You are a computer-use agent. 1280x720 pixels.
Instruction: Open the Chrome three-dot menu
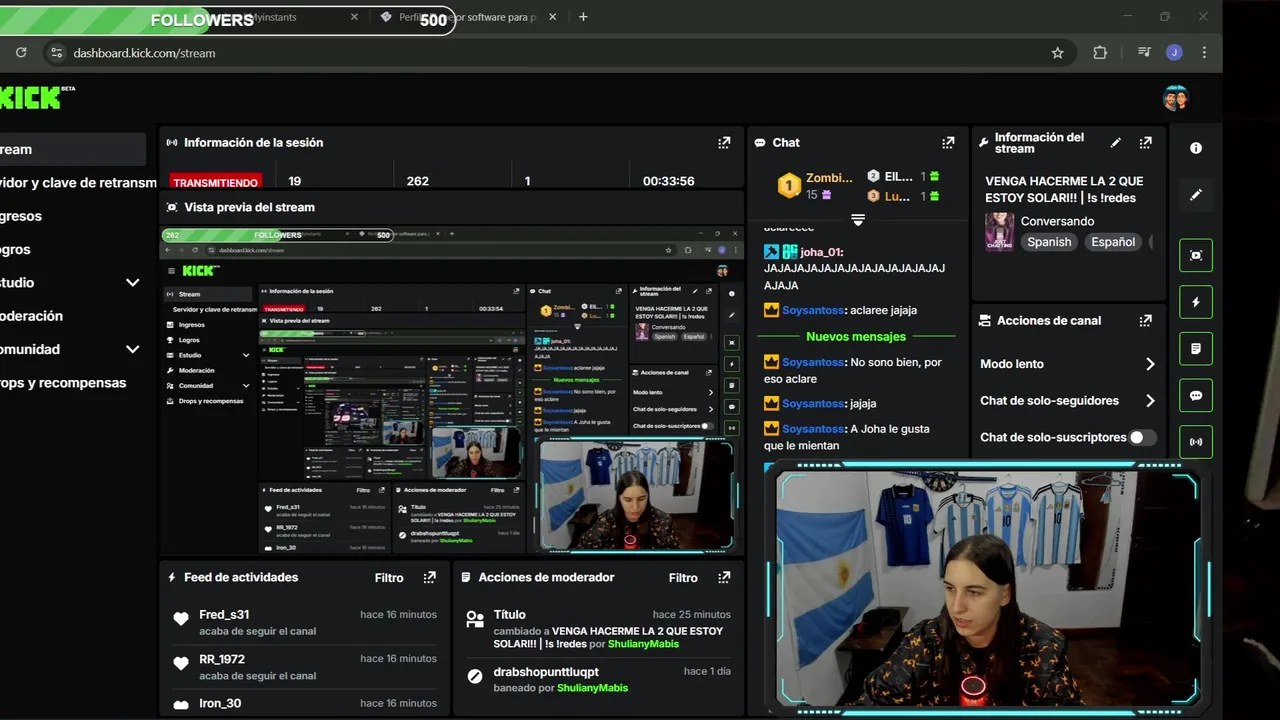[1204, 53]
